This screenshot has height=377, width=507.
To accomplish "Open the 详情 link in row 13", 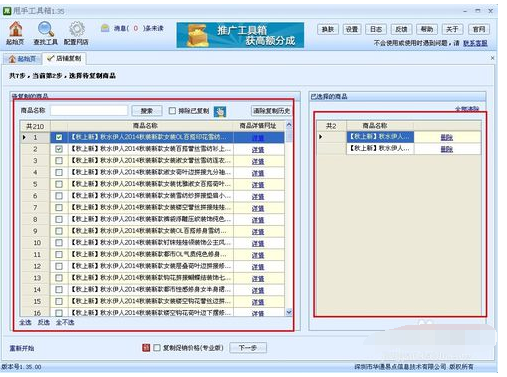I will pyautogui.click(x=258, y=279).
